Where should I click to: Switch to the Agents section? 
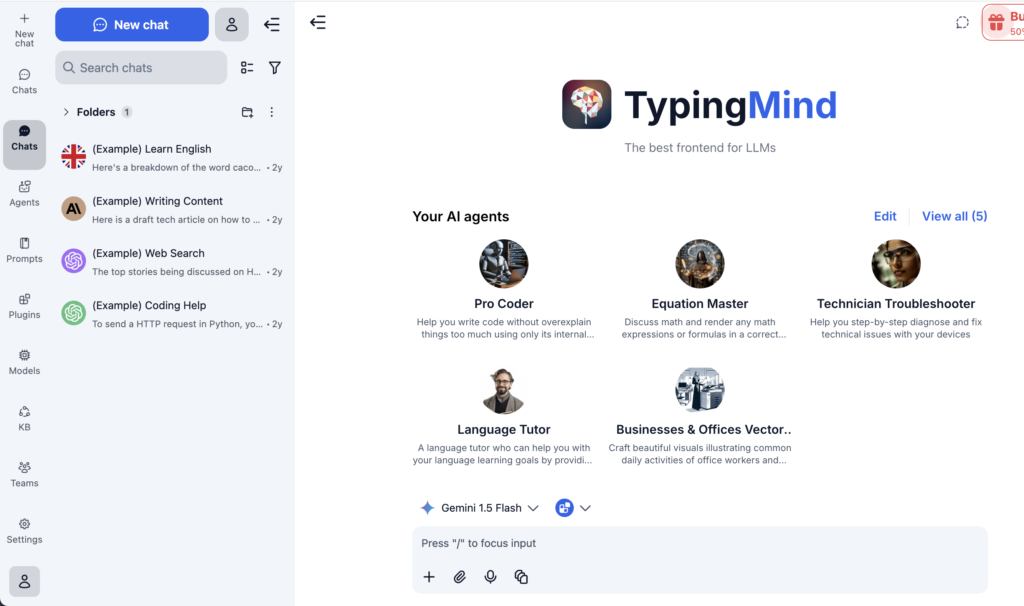click(x=24, y=195)
